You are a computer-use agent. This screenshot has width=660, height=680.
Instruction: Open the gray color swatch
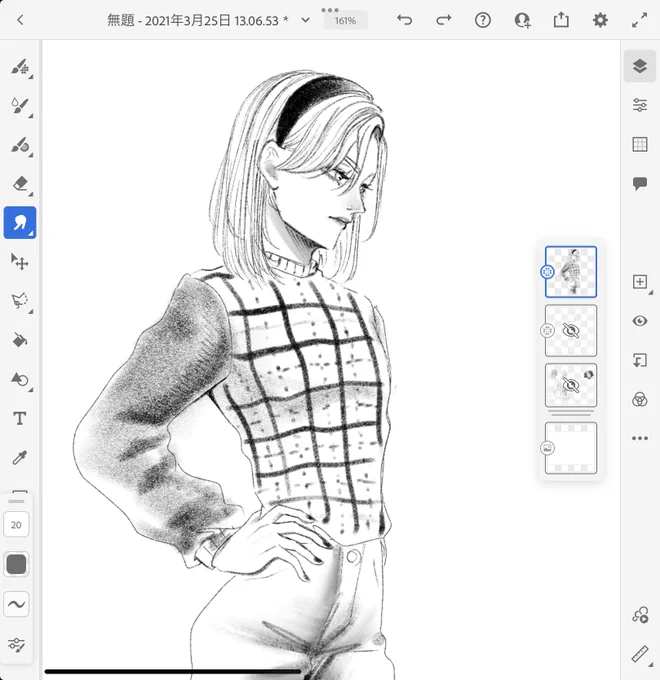point(16,564)
